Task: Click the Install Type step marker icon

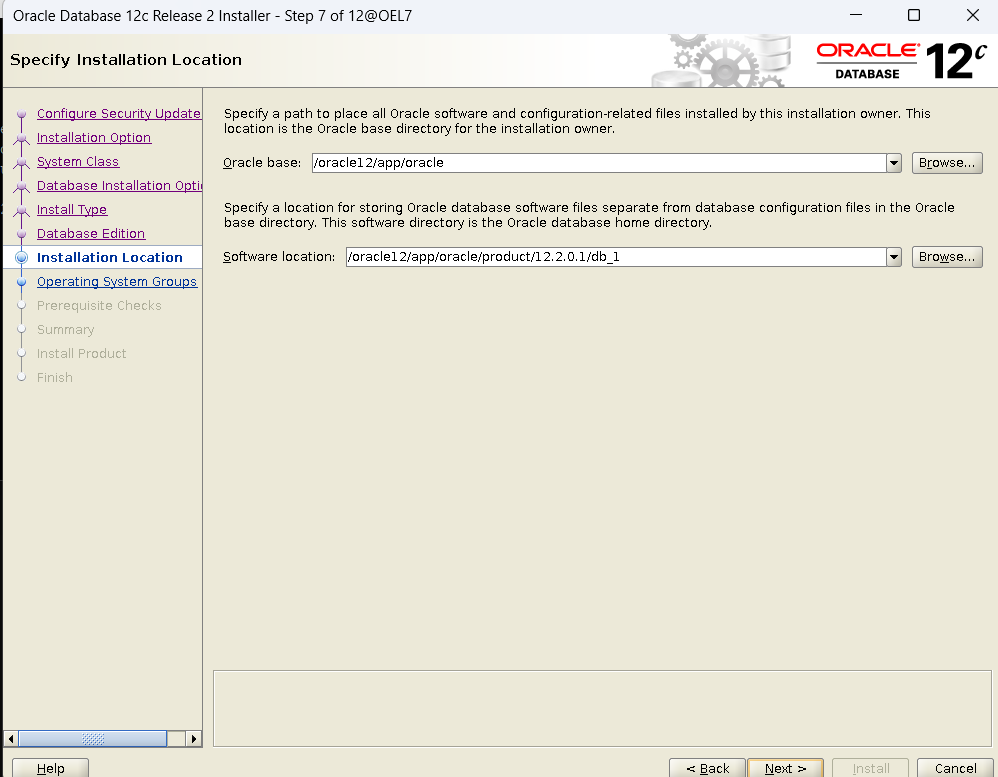Action: pos(22,210)
